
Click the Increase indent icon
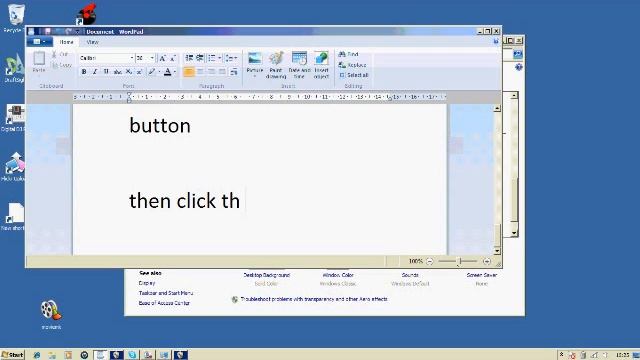coord(200,58)
